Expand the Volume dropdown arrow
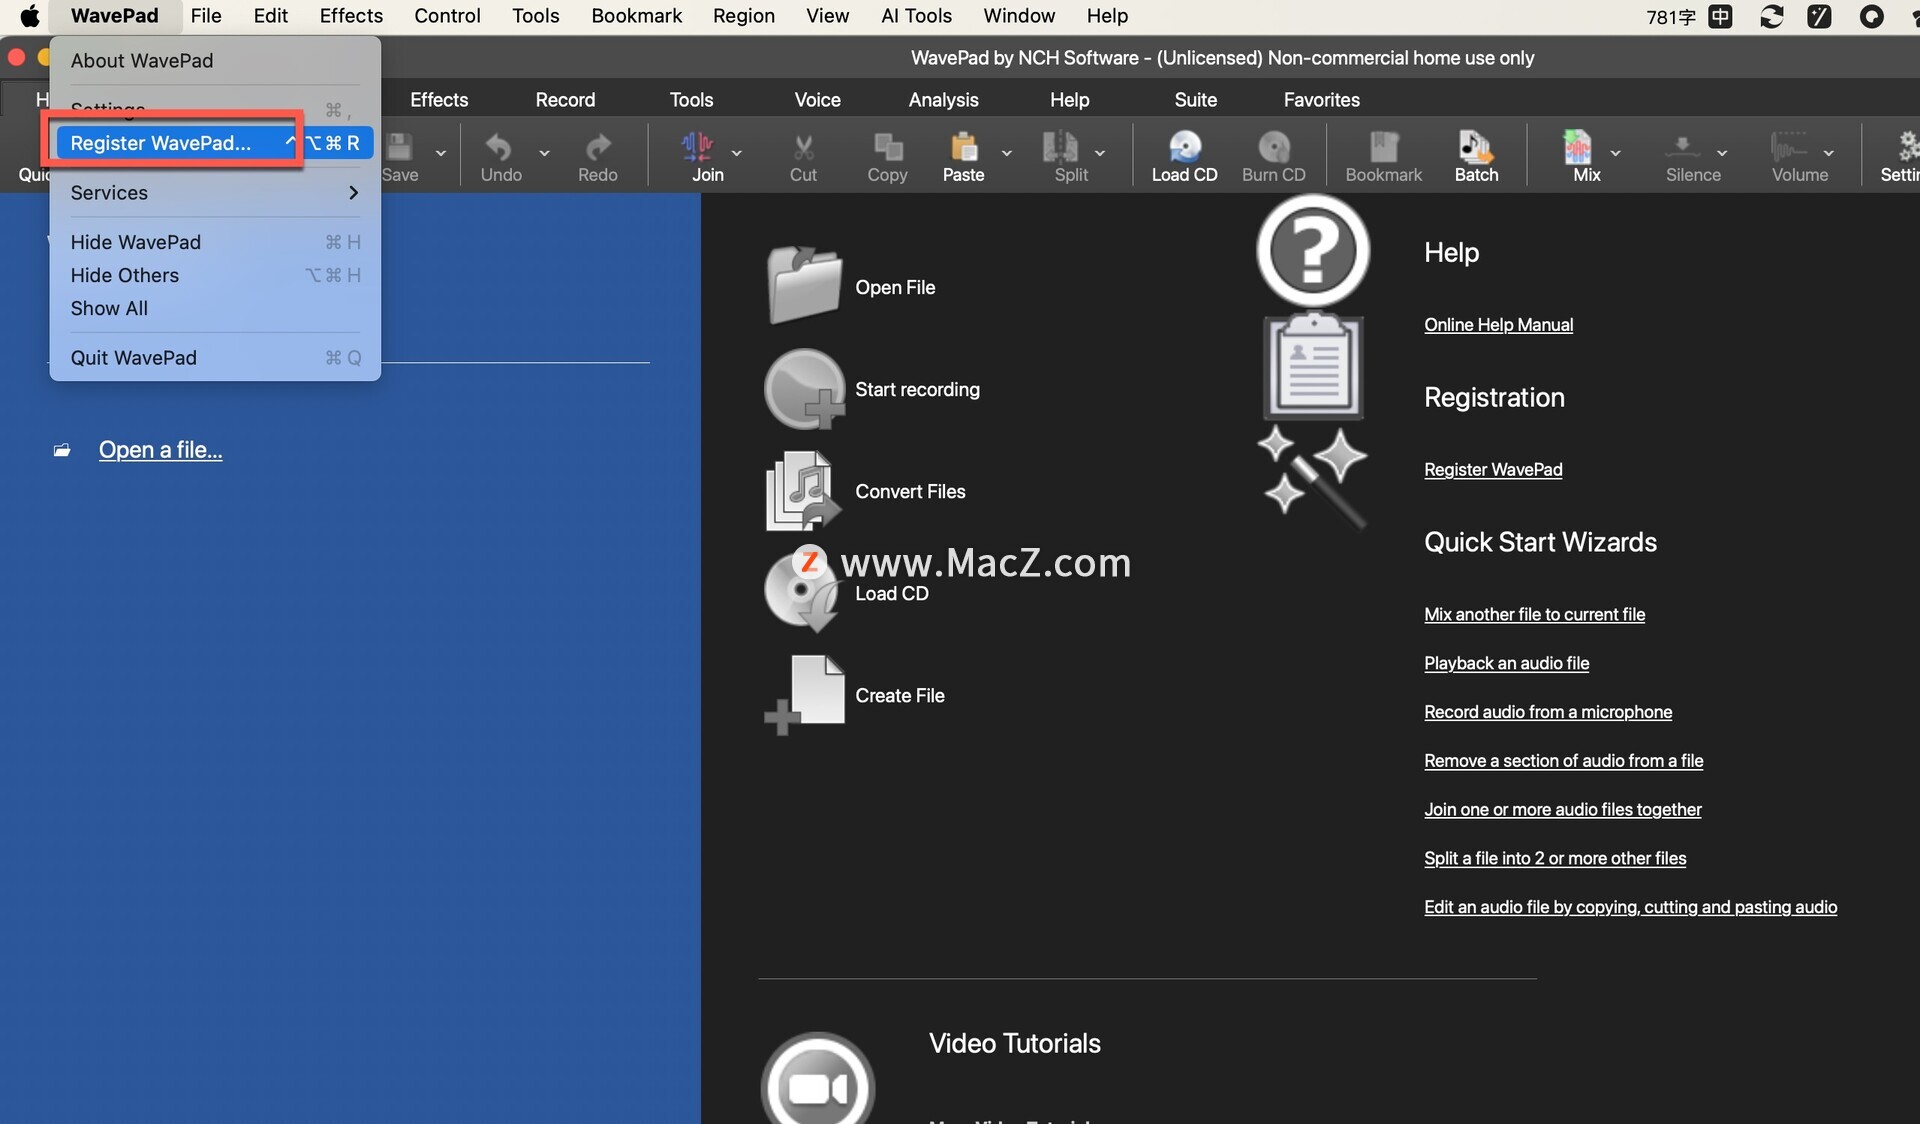The height and width of the screenshot is (1124, 1920). (x=1829, y=153)
